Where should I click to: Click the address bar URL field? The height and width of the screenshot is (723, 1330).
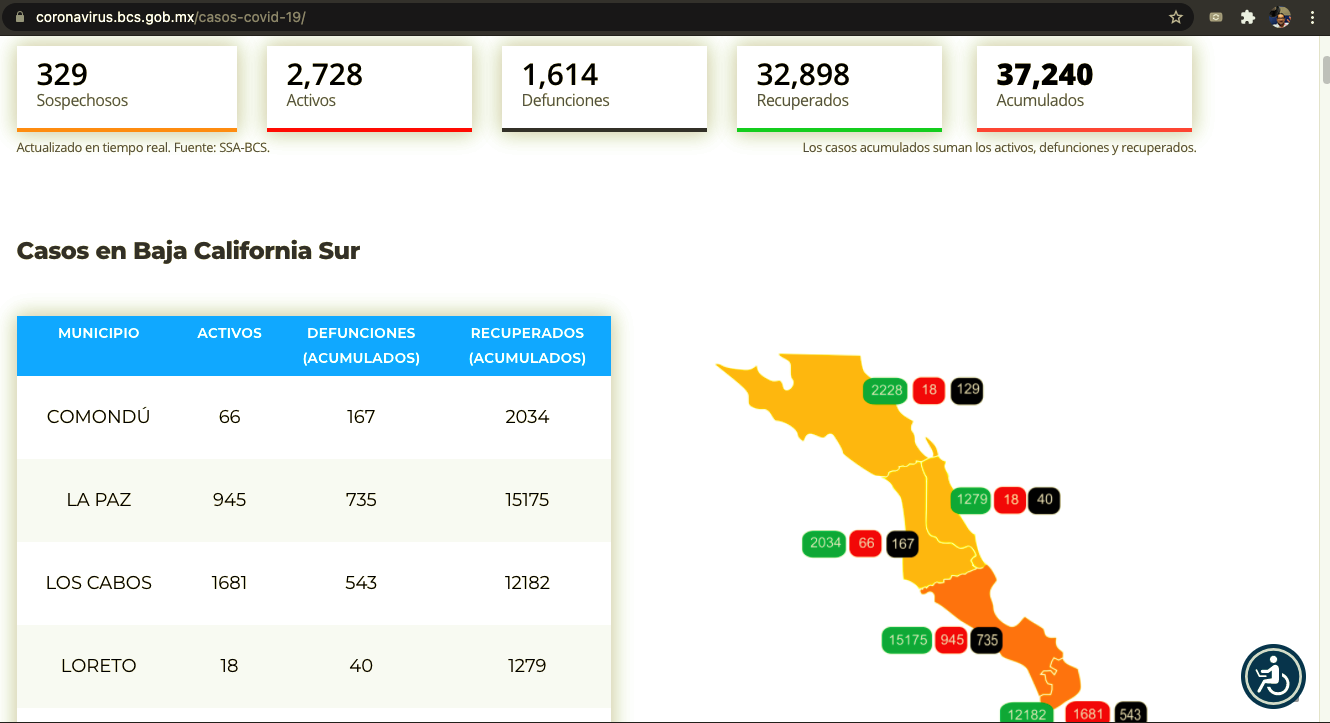[600, 17]
